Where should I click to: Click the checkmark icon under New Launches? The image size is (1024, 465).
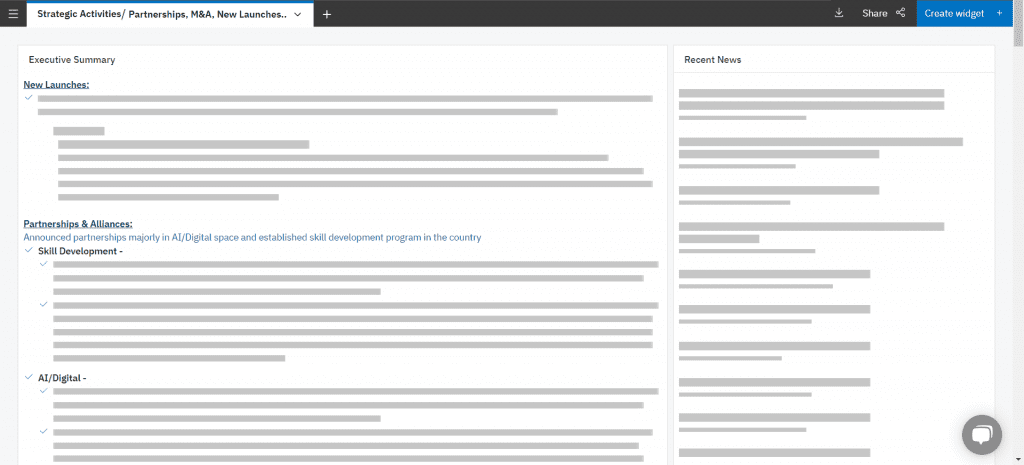[x=29, y=98]
